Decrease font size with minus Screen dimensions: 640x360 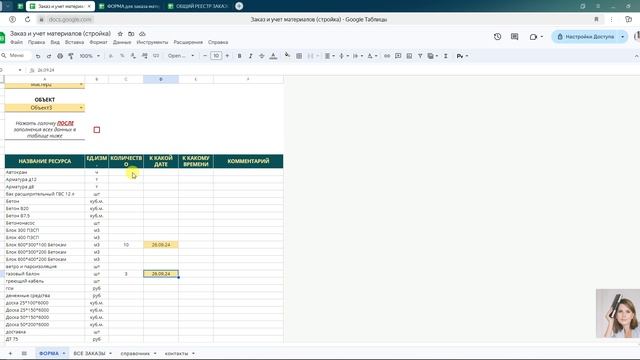[x=205, y=56]
